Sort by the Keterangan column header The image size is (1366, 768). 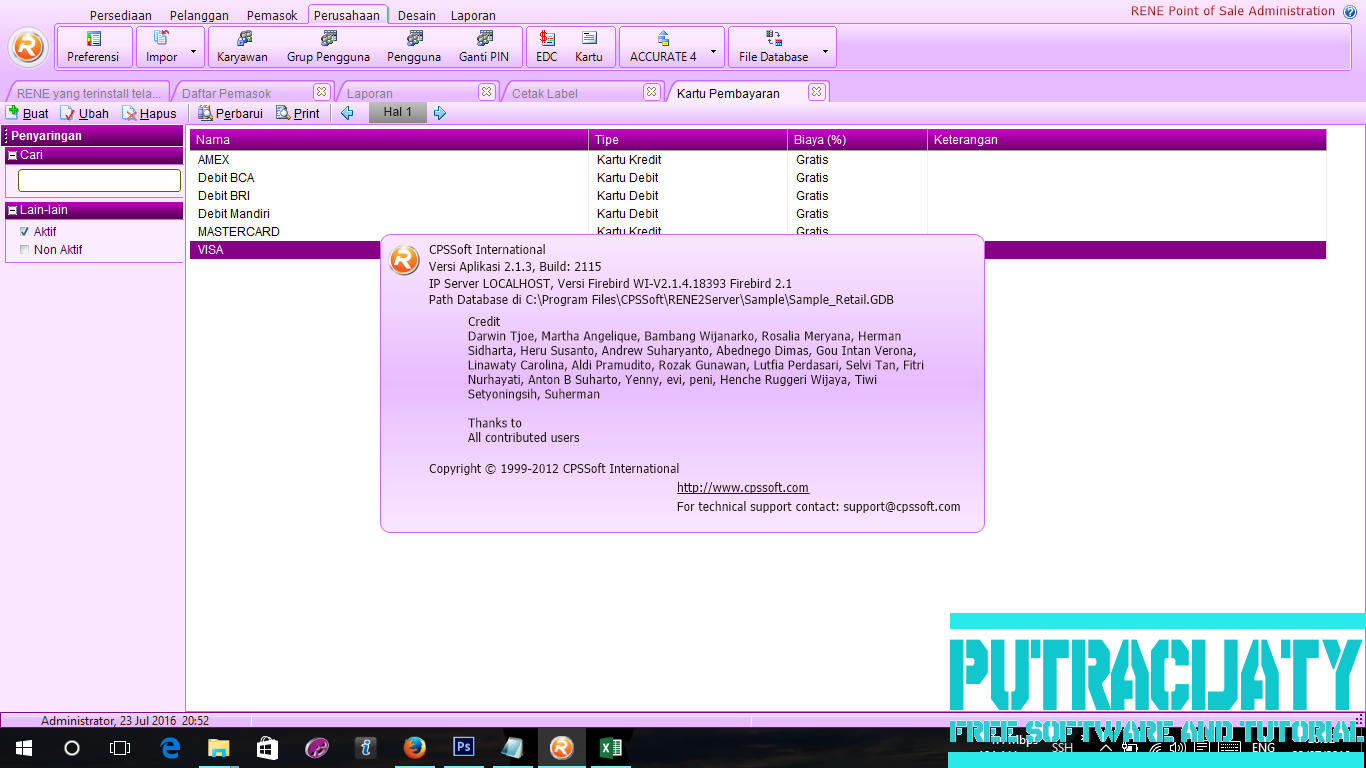(1127, 140)
